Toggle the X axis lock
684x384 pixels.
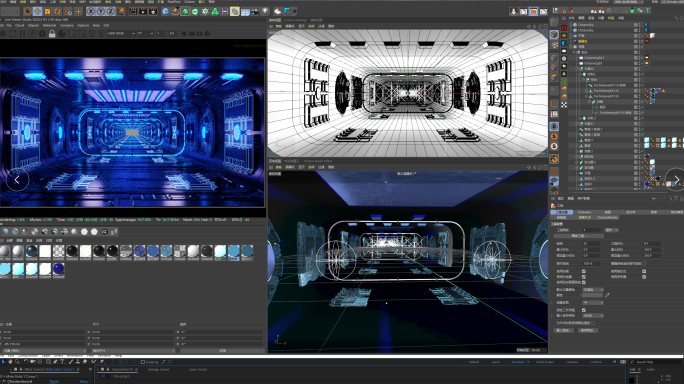[91, 12]
